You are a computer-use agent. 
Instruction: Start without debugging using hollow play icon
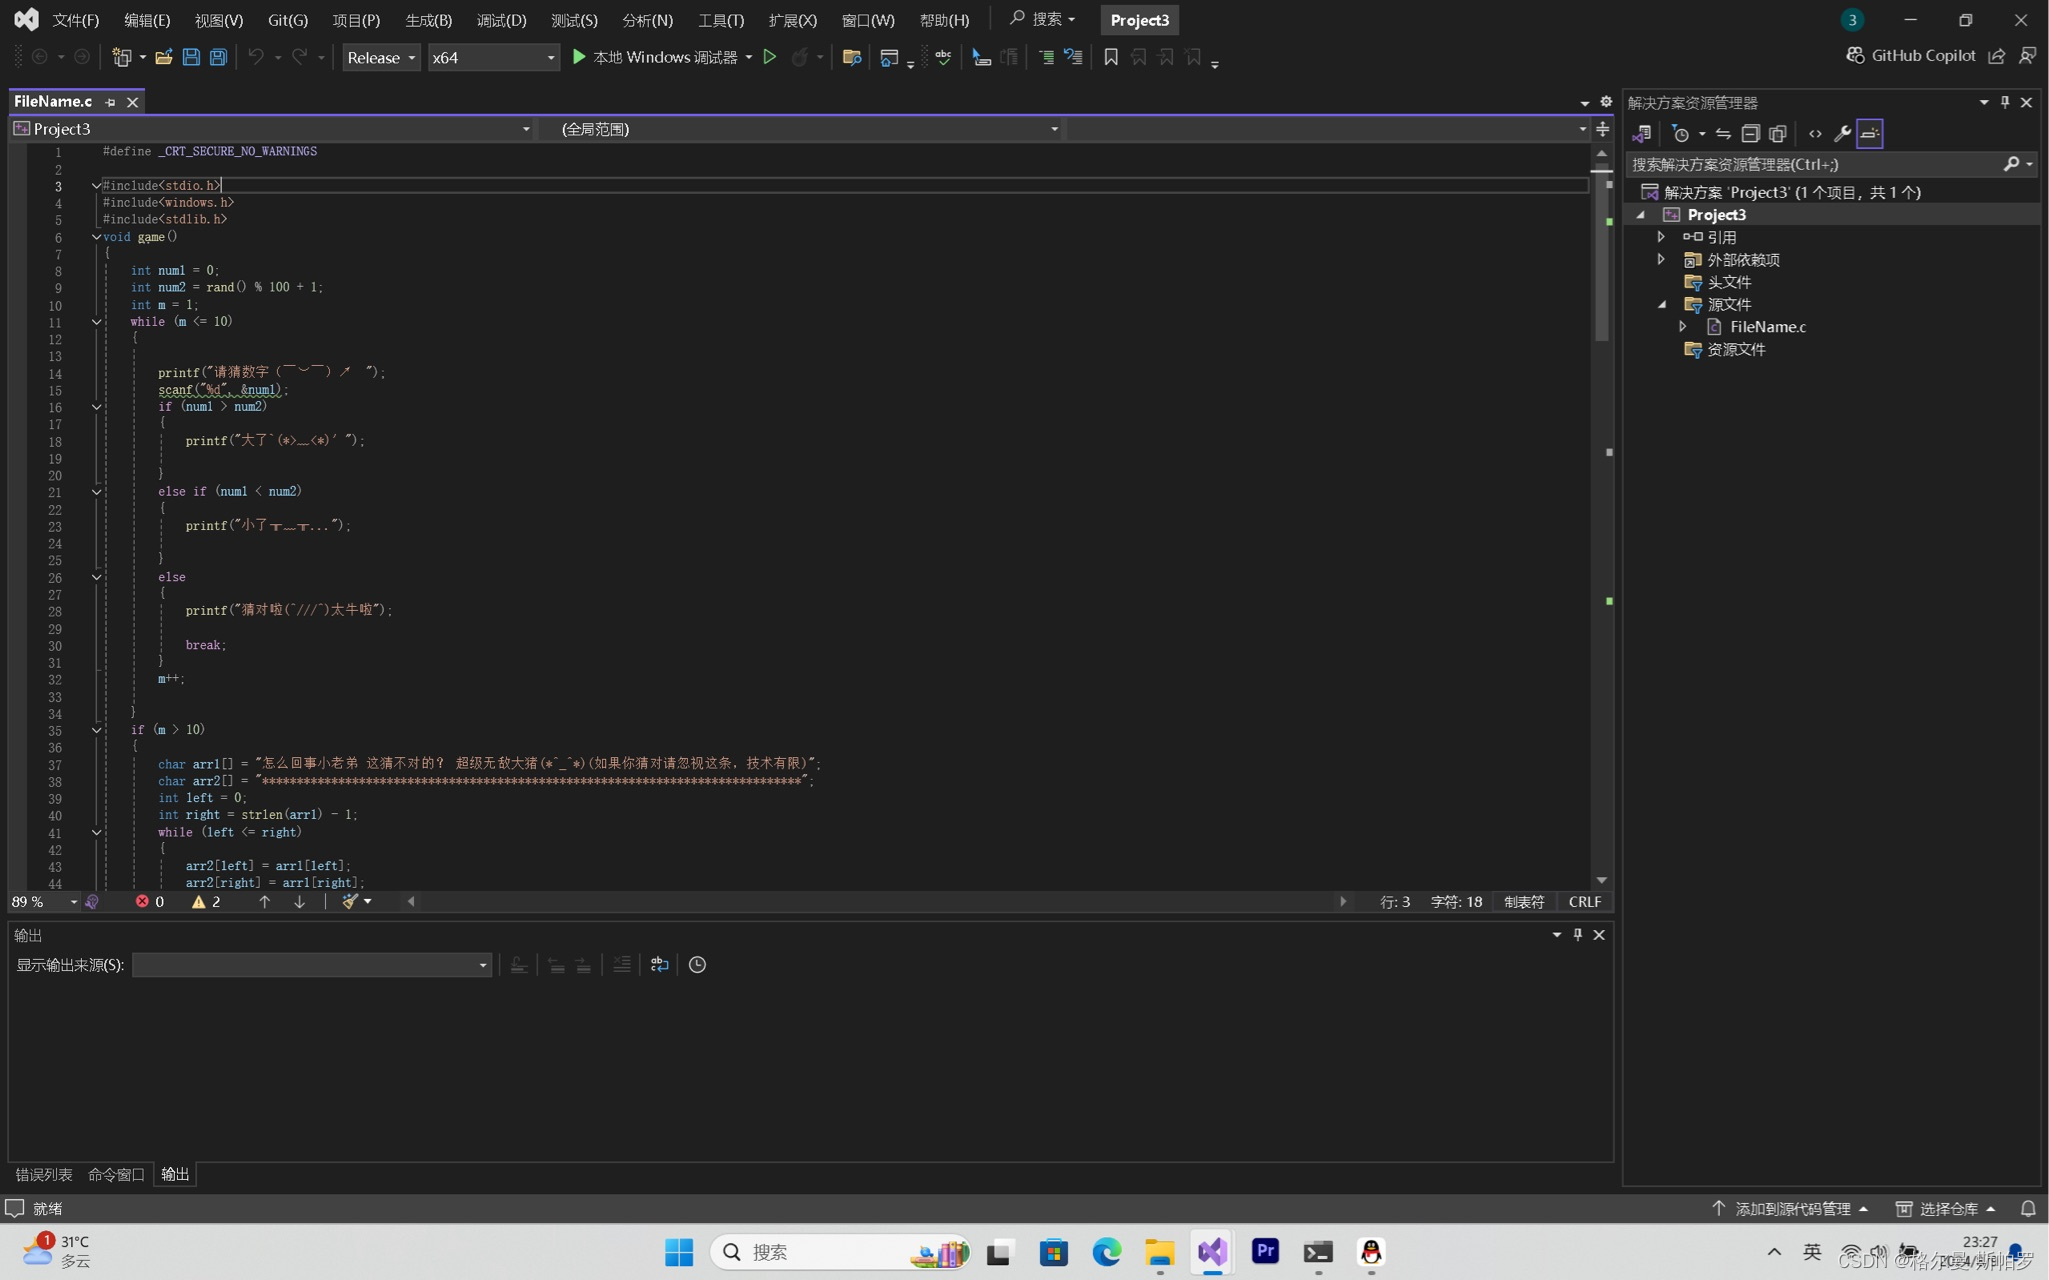pyautogui.click(x=770, y=57)
